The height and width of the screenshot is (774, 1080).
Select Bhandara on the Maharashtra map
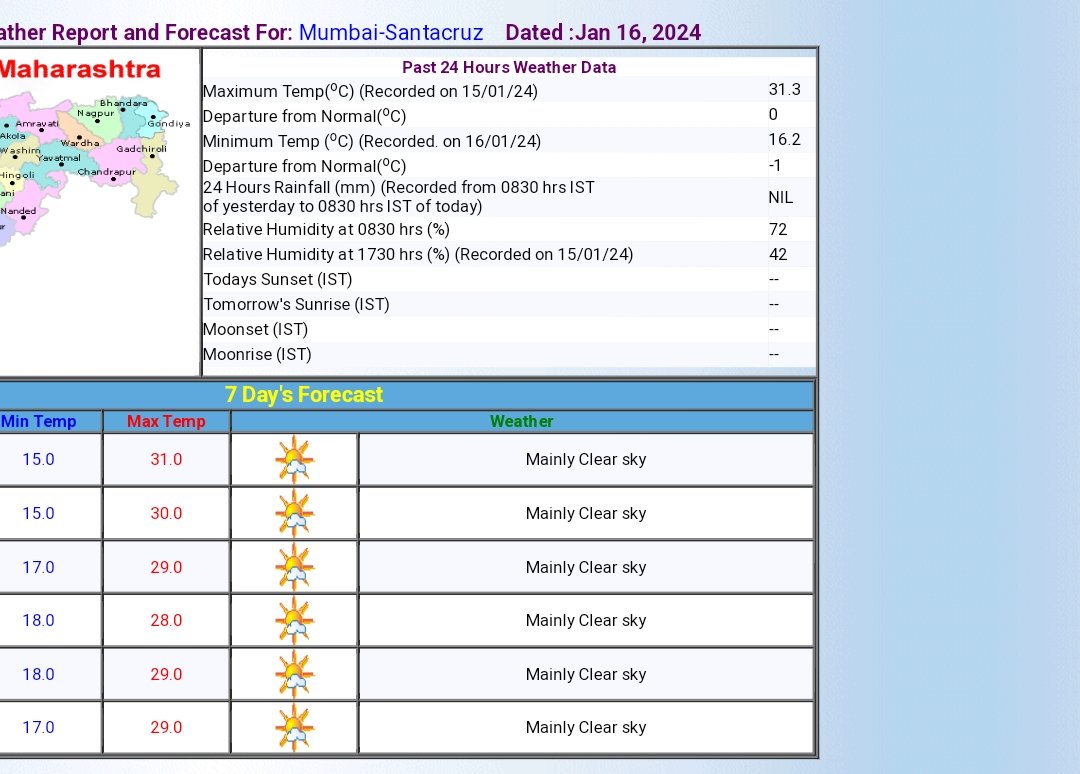(123, 103)
